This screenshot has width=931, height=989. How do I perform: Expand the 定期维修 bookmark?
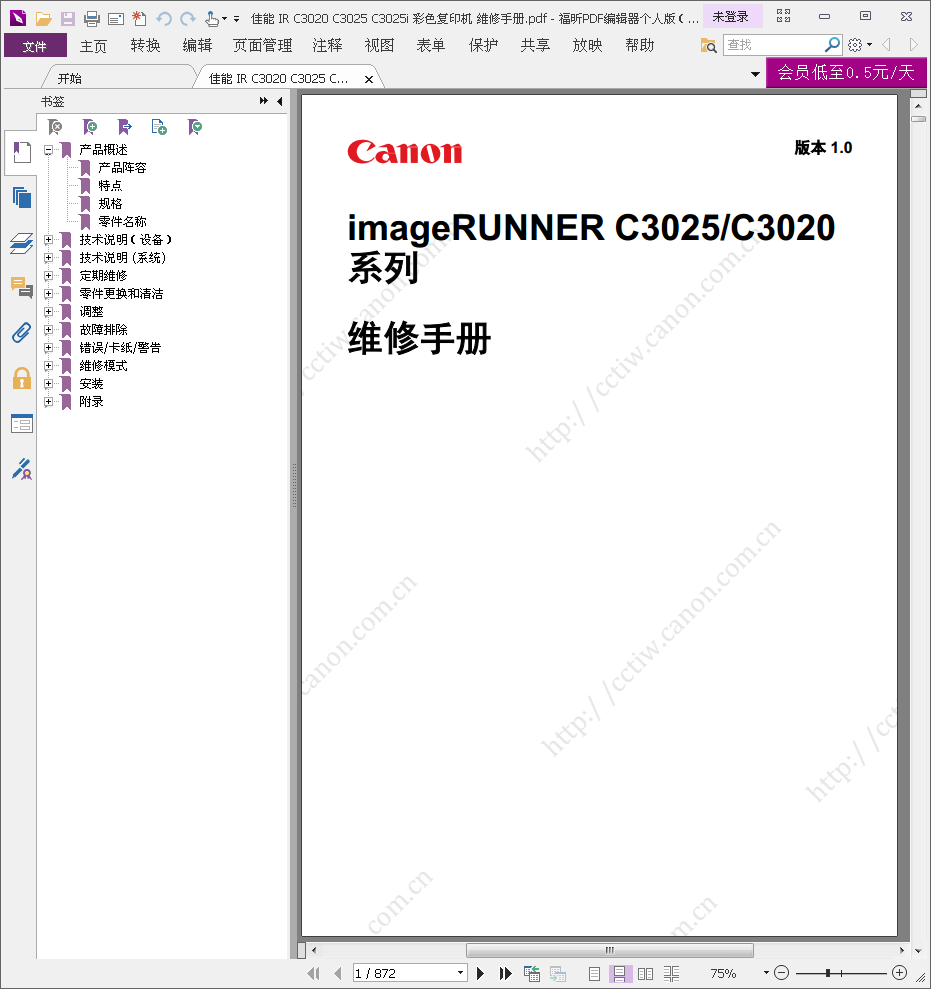coord(48,276)
